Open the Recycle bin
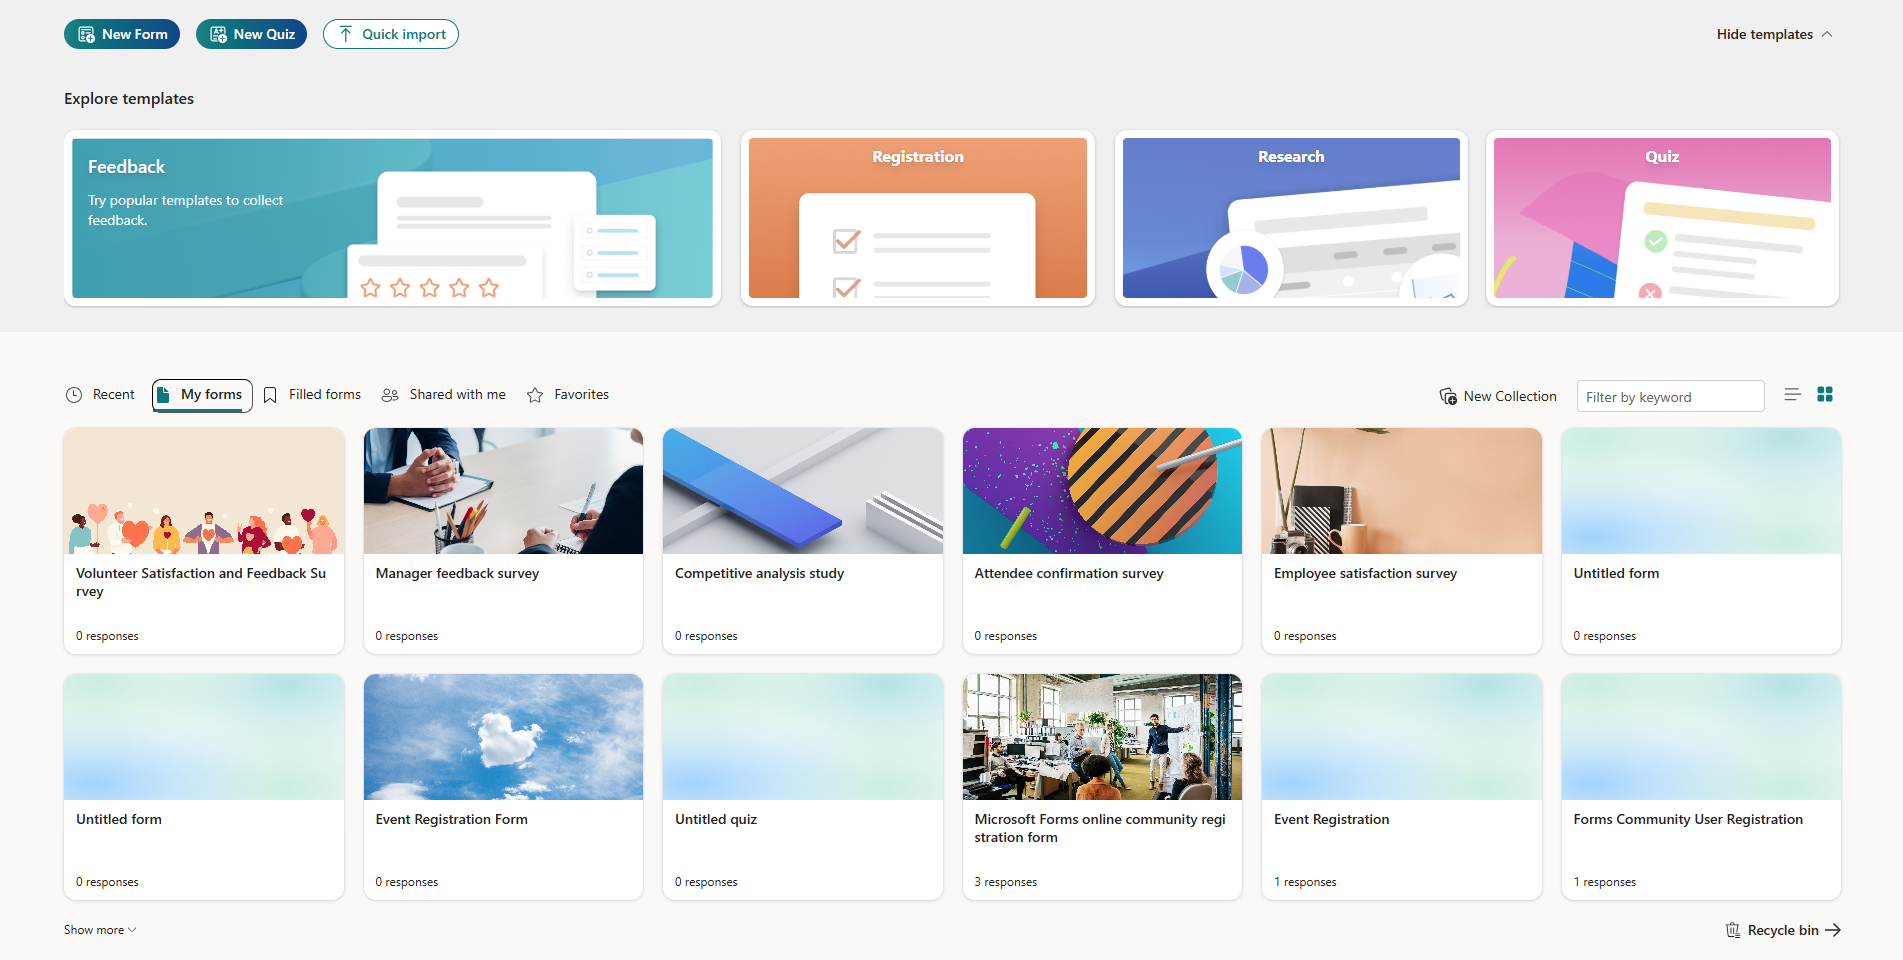 tap(1782, 930)
